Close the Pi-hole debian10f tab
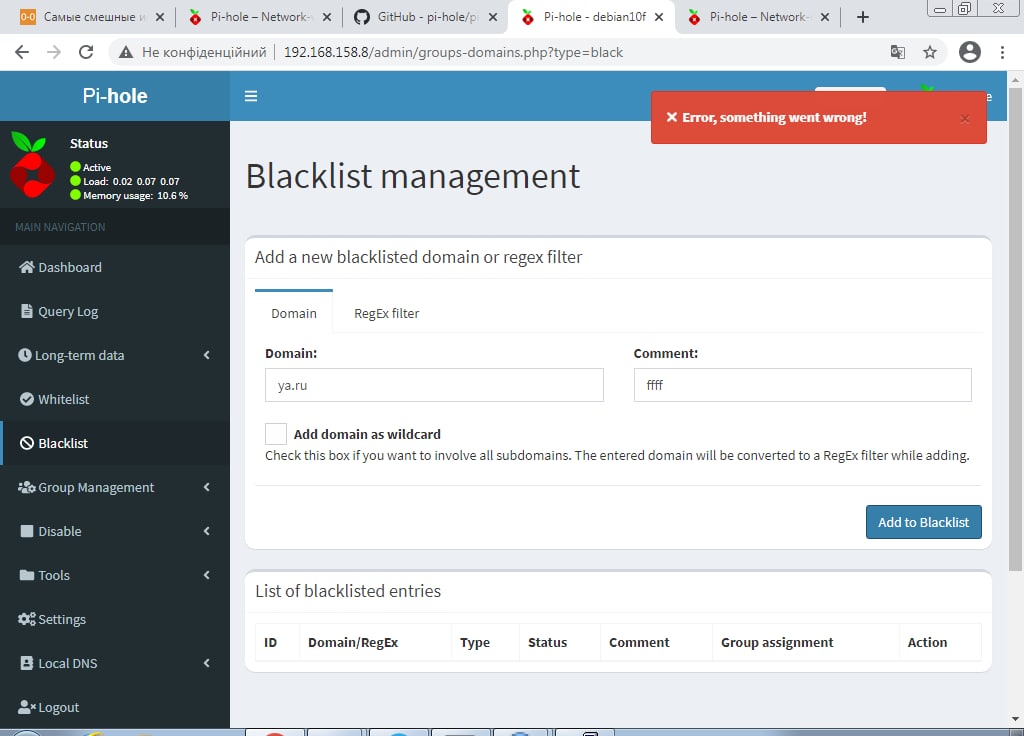This screenshot has width=1024, height=736. [660, 17]
